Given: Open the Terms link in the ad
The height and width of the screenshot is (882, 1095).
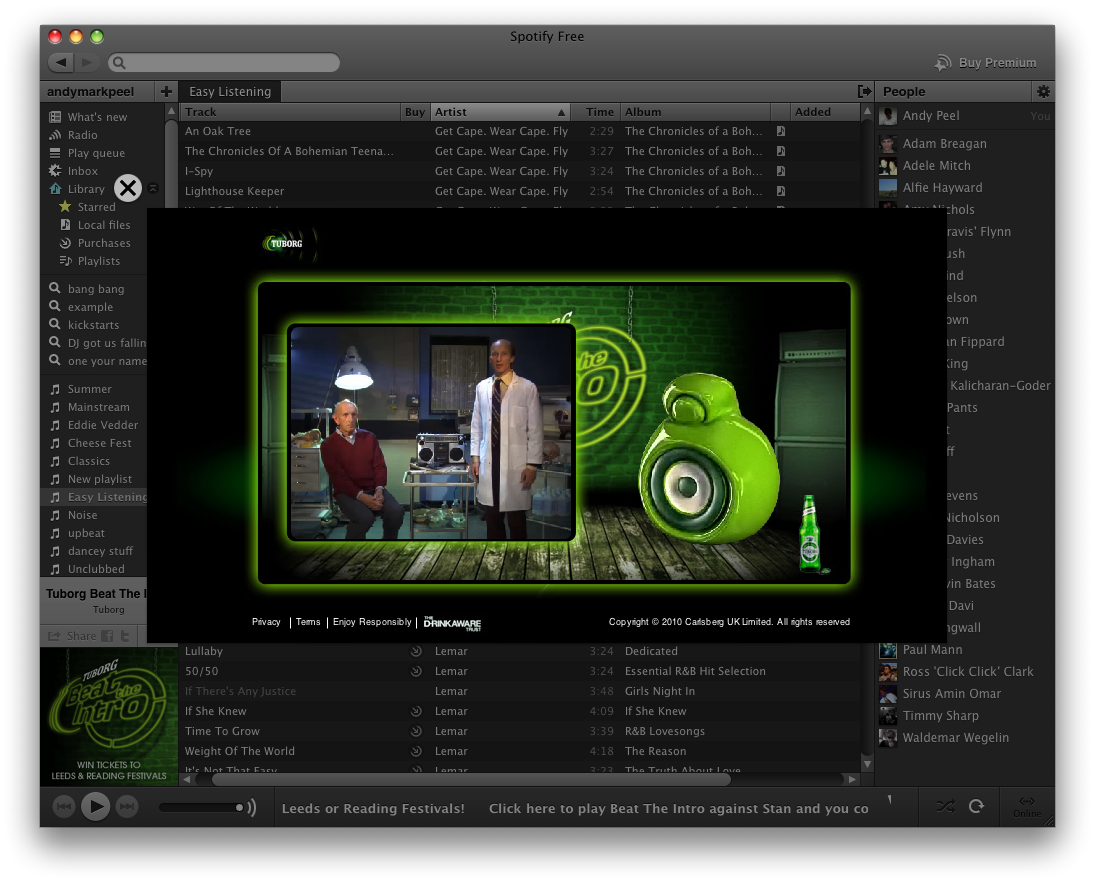Looking at the screenshot, I should tap(308, 622).
